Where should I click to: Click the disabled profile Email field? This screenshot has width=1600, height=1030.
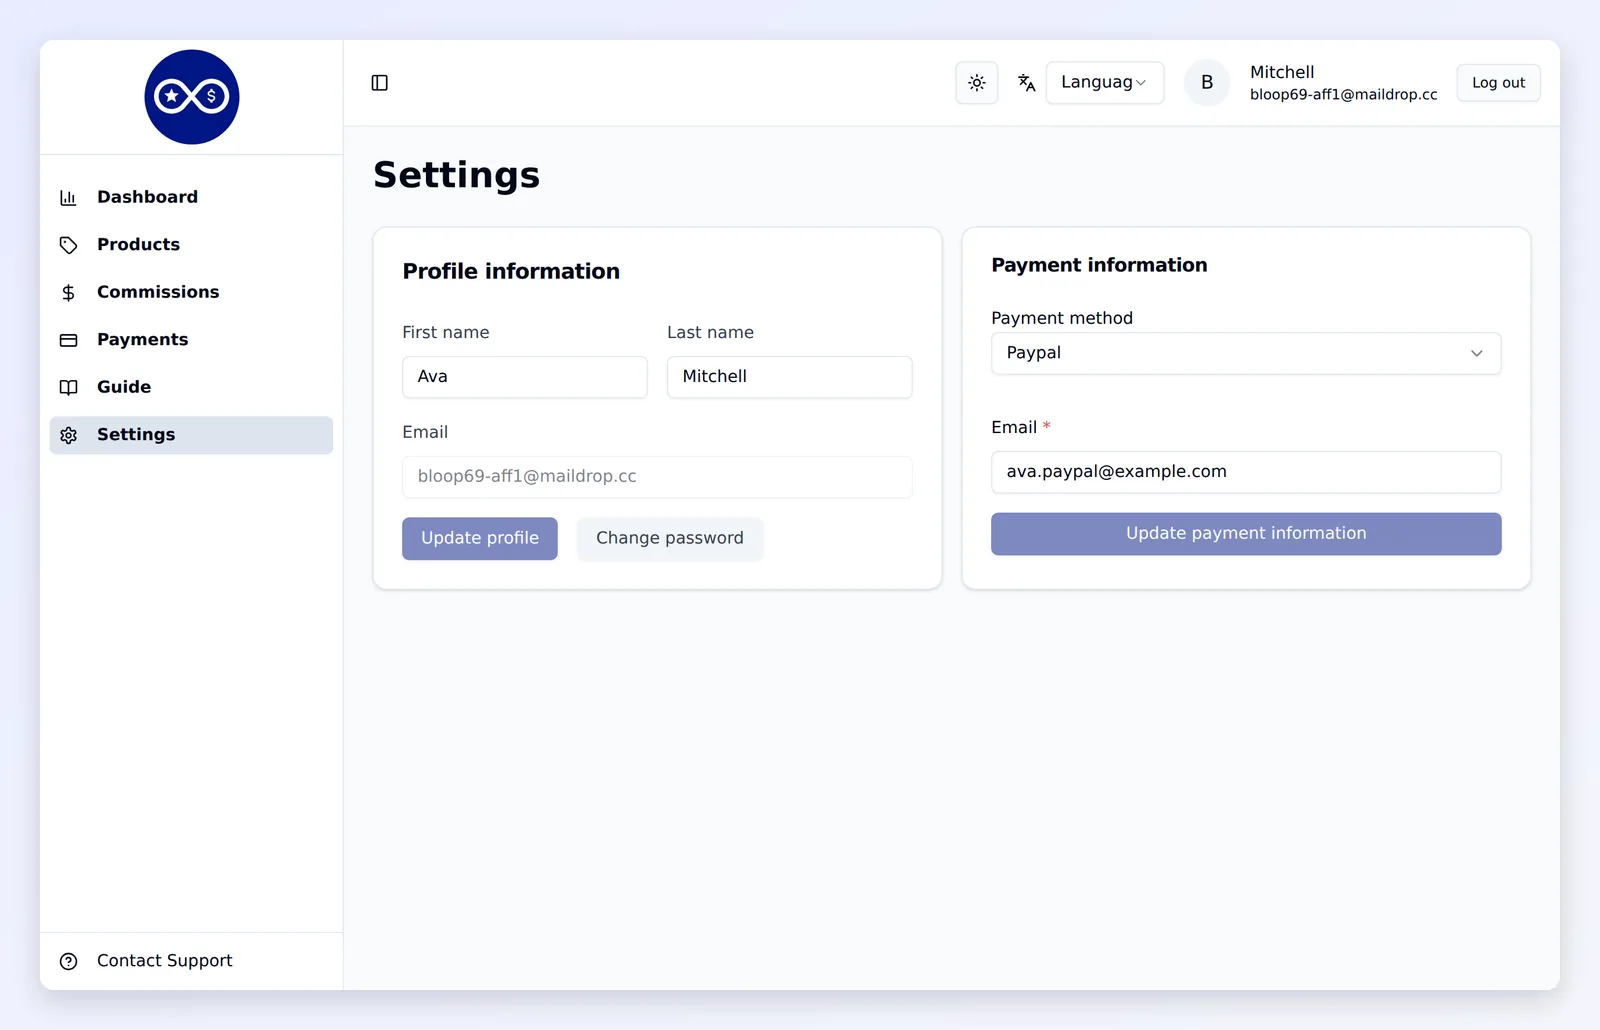click(x=657, y=477)
